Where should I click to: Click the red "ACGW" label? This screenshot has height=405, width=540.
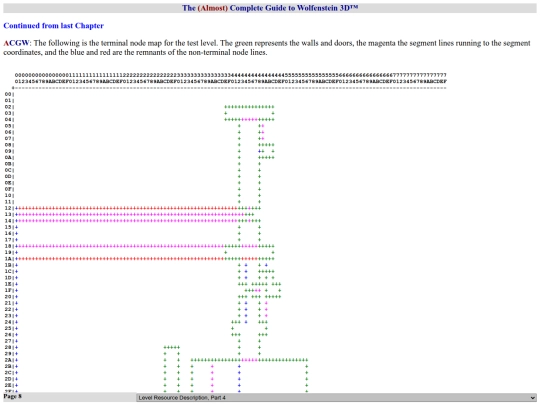click(x=16, y=43)
